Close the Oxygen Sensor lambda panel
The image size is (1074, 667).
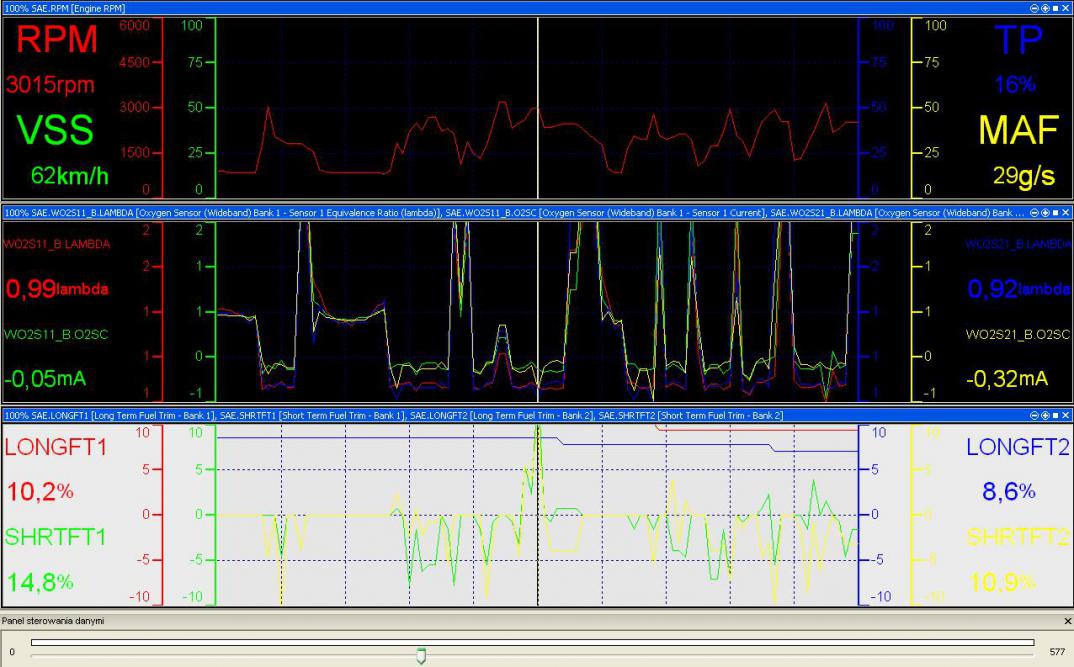(1066, 213)
